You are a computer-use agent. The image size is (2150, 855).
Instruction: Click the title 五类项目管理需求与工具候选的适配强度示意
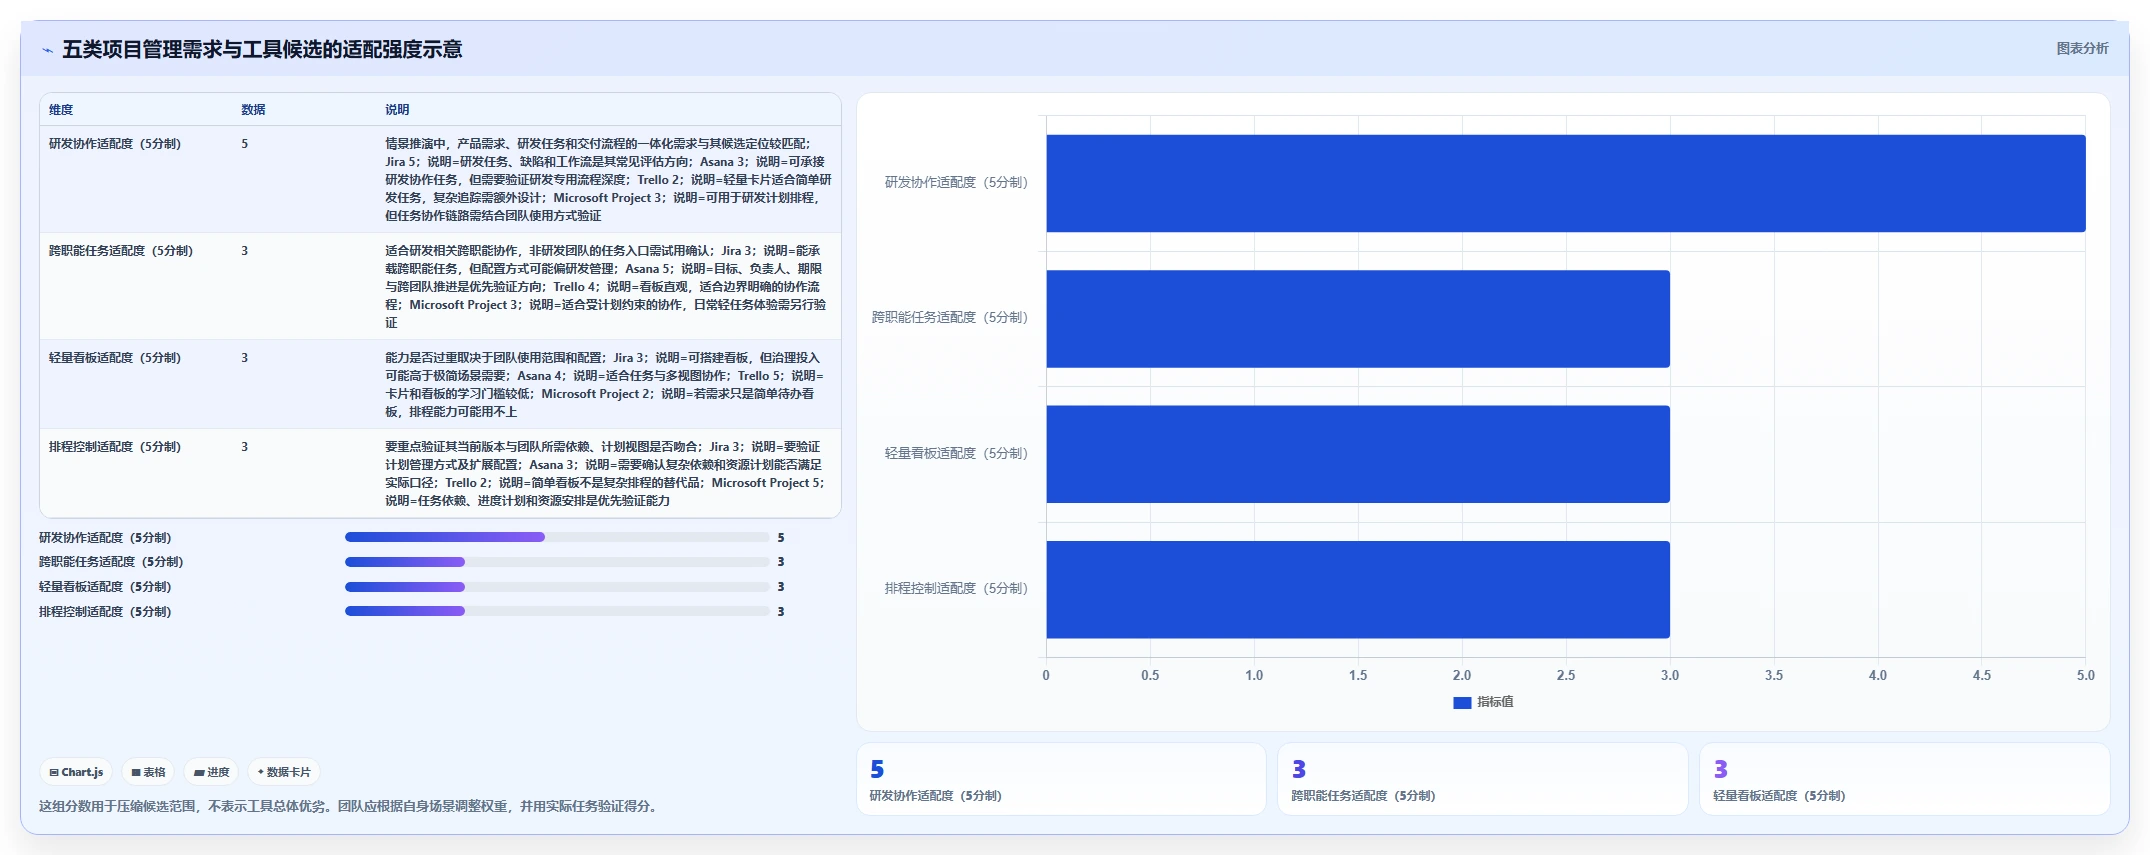tap(262, 50)
